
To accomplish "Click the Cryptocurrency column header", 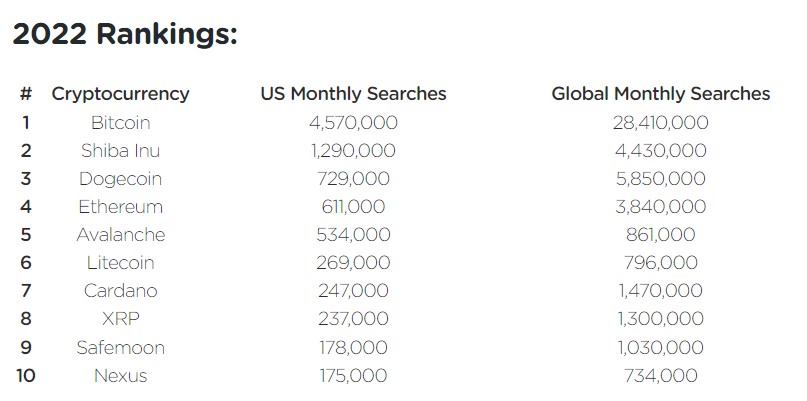I will click(120, 94).
